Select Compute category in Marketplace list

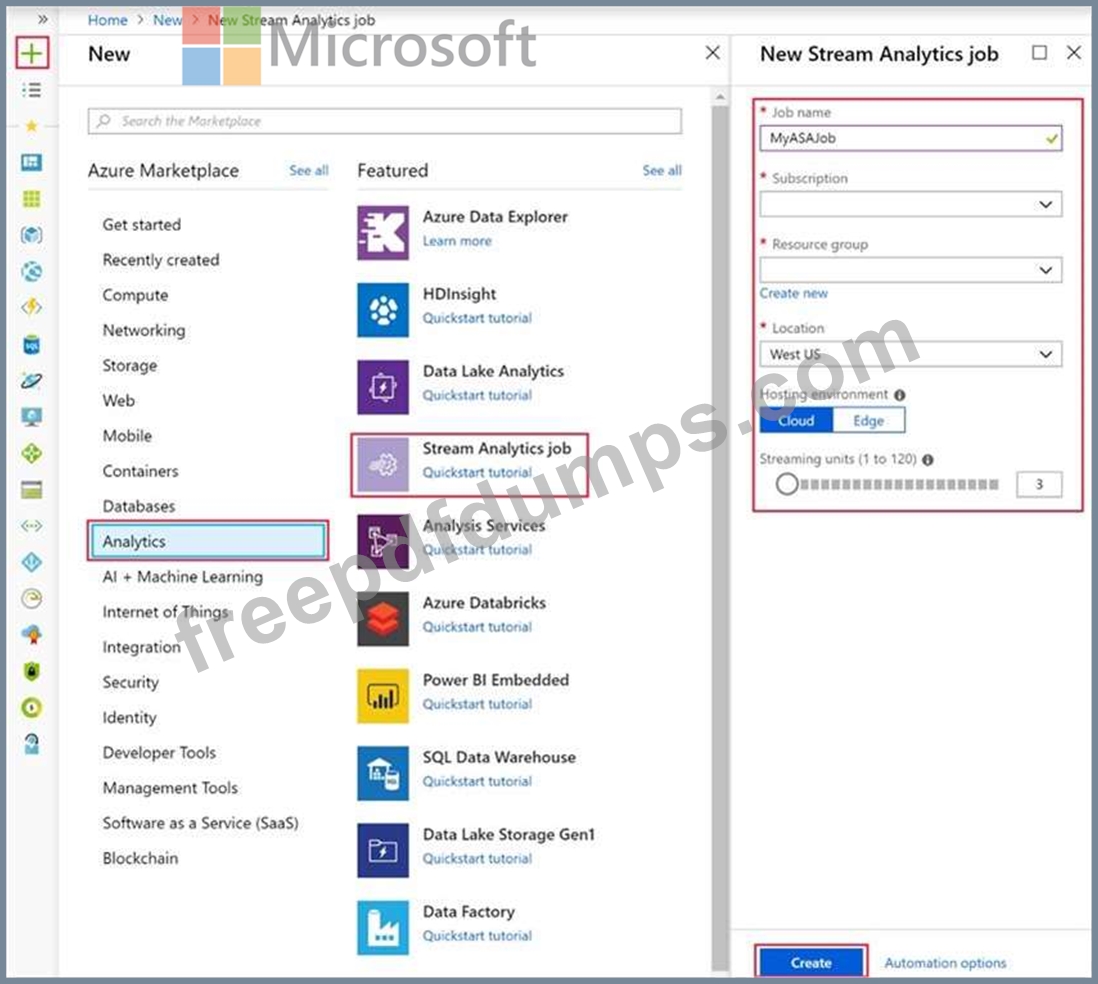tap(135, 295)
